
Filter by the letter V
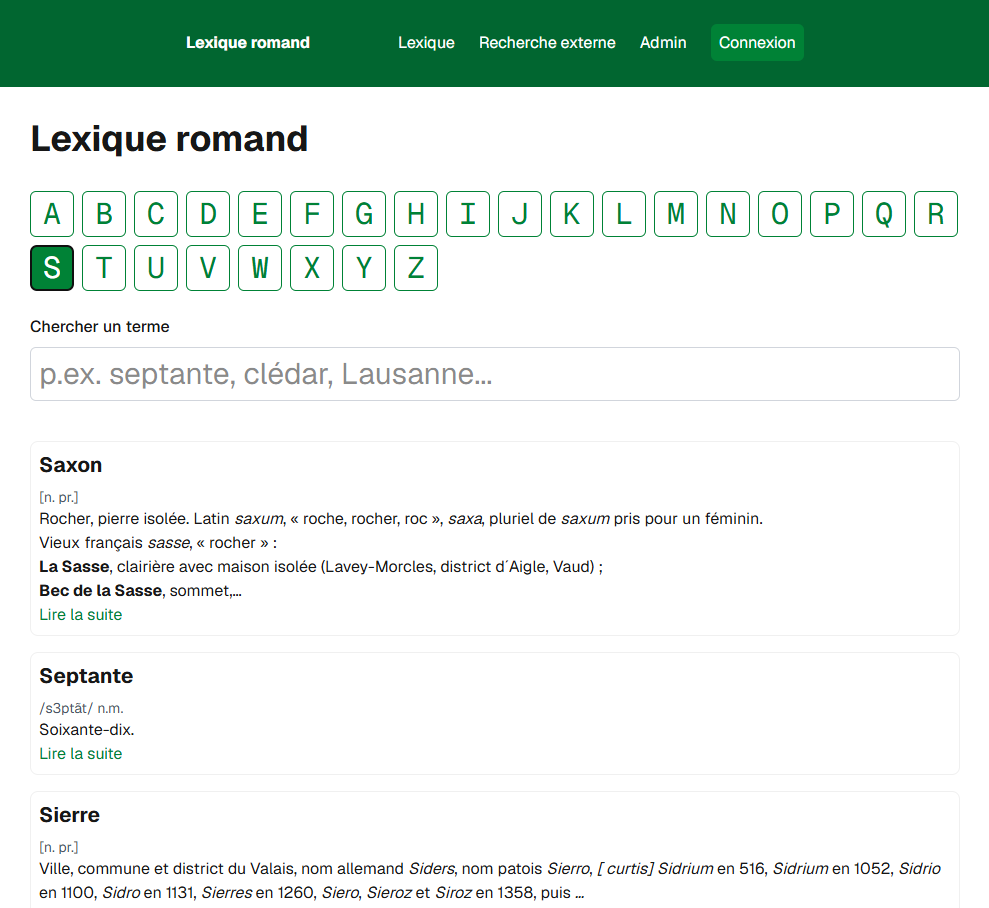tap(208, 268)
